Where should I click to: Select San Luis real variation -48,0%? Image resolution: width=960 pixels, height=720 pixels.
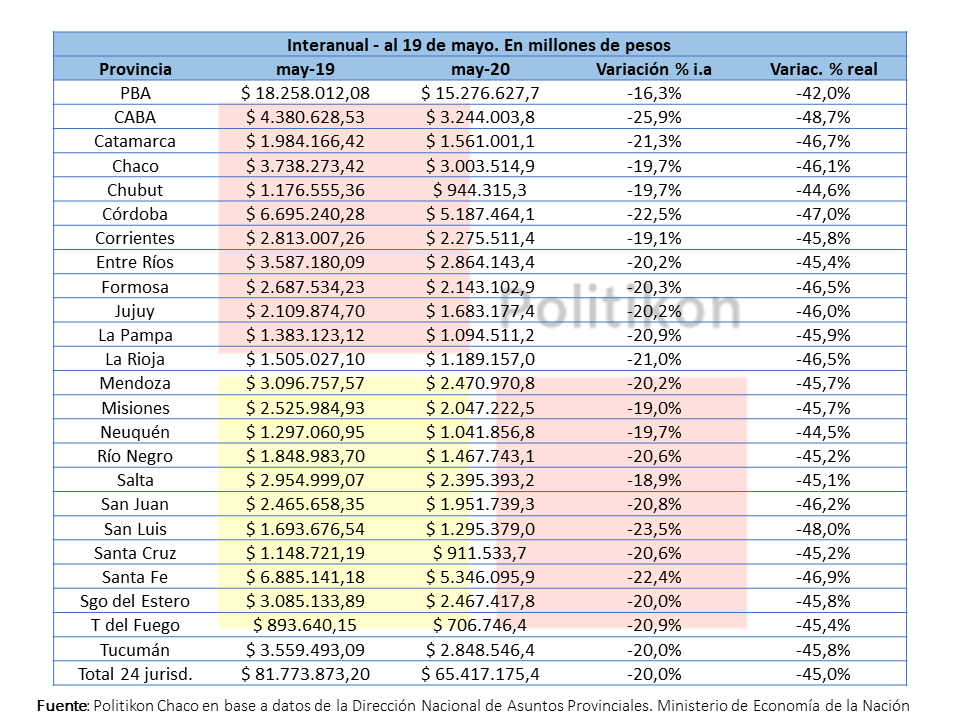[x=823, y=529]
